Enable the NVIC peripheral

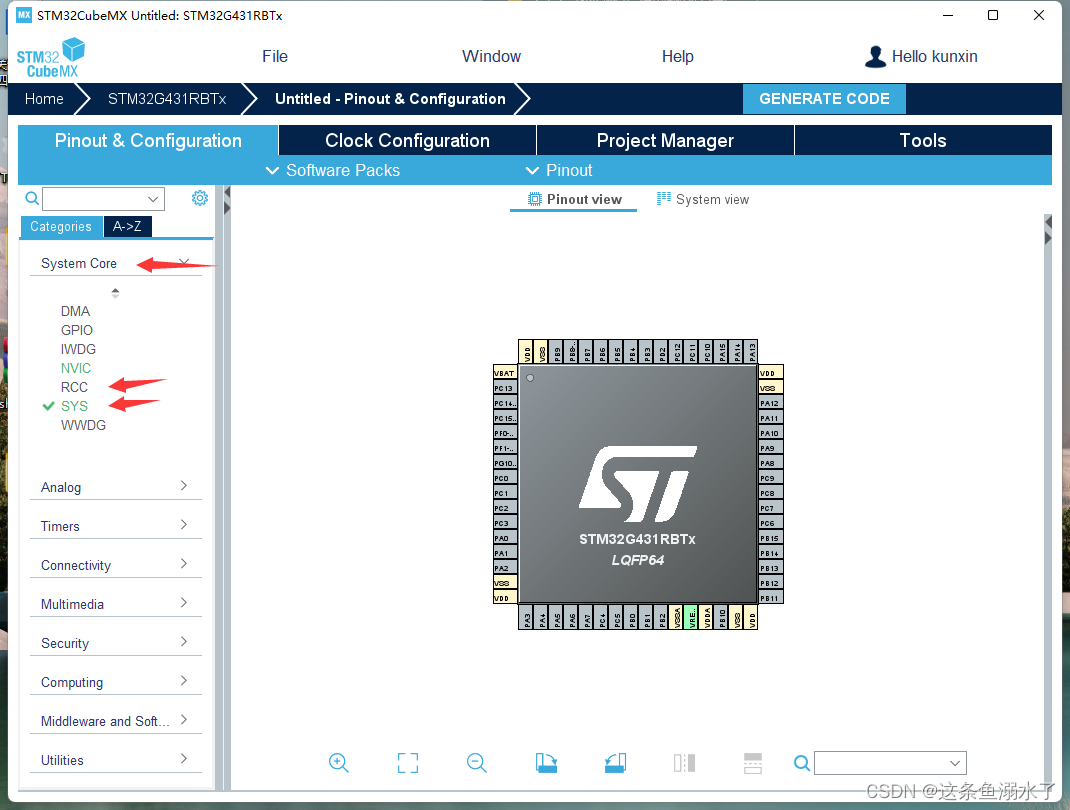(76, 368)
